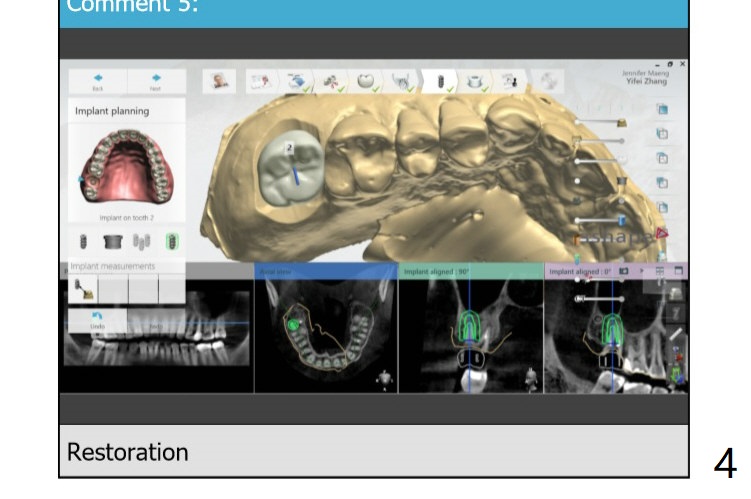The height and width of the screenshot is (499, 751).
Task: Choose the dark sleeve component icon
Action: coord(113,242)
